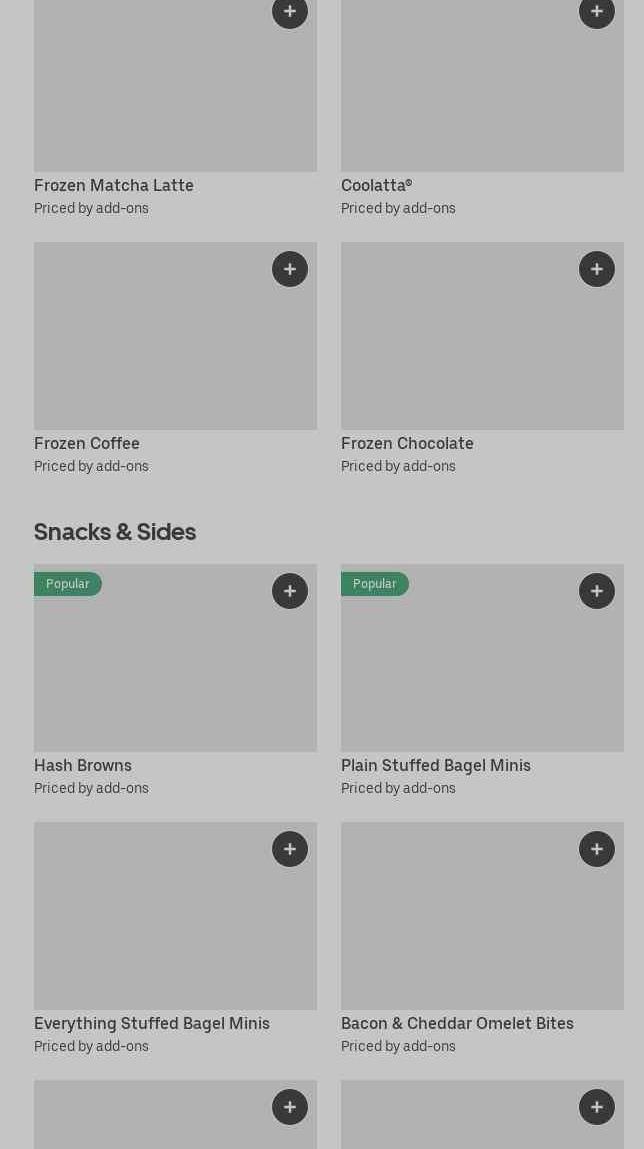Viewport: 644px width, 1149px height.
Task: Add Hash Browns with plus icon
Action: [x=290, y=591]
